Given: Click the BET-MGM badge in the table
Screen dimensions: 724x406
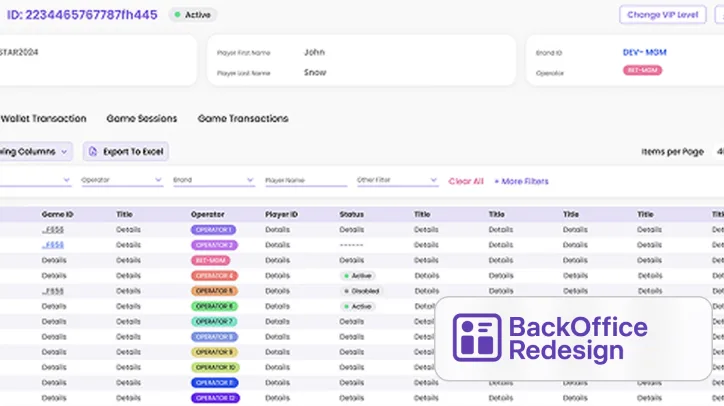Looking at the screenshot, I should click(211, 260).
